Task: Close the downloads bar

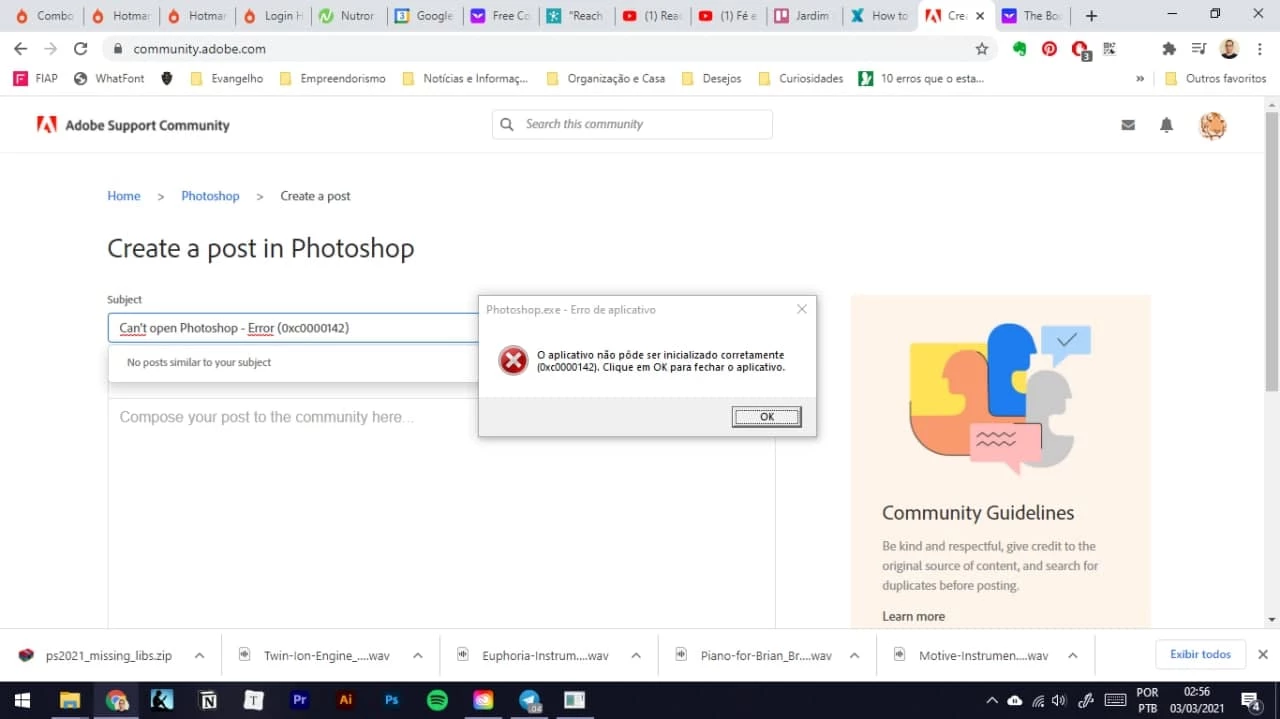Action: (x=1262, y=654)
